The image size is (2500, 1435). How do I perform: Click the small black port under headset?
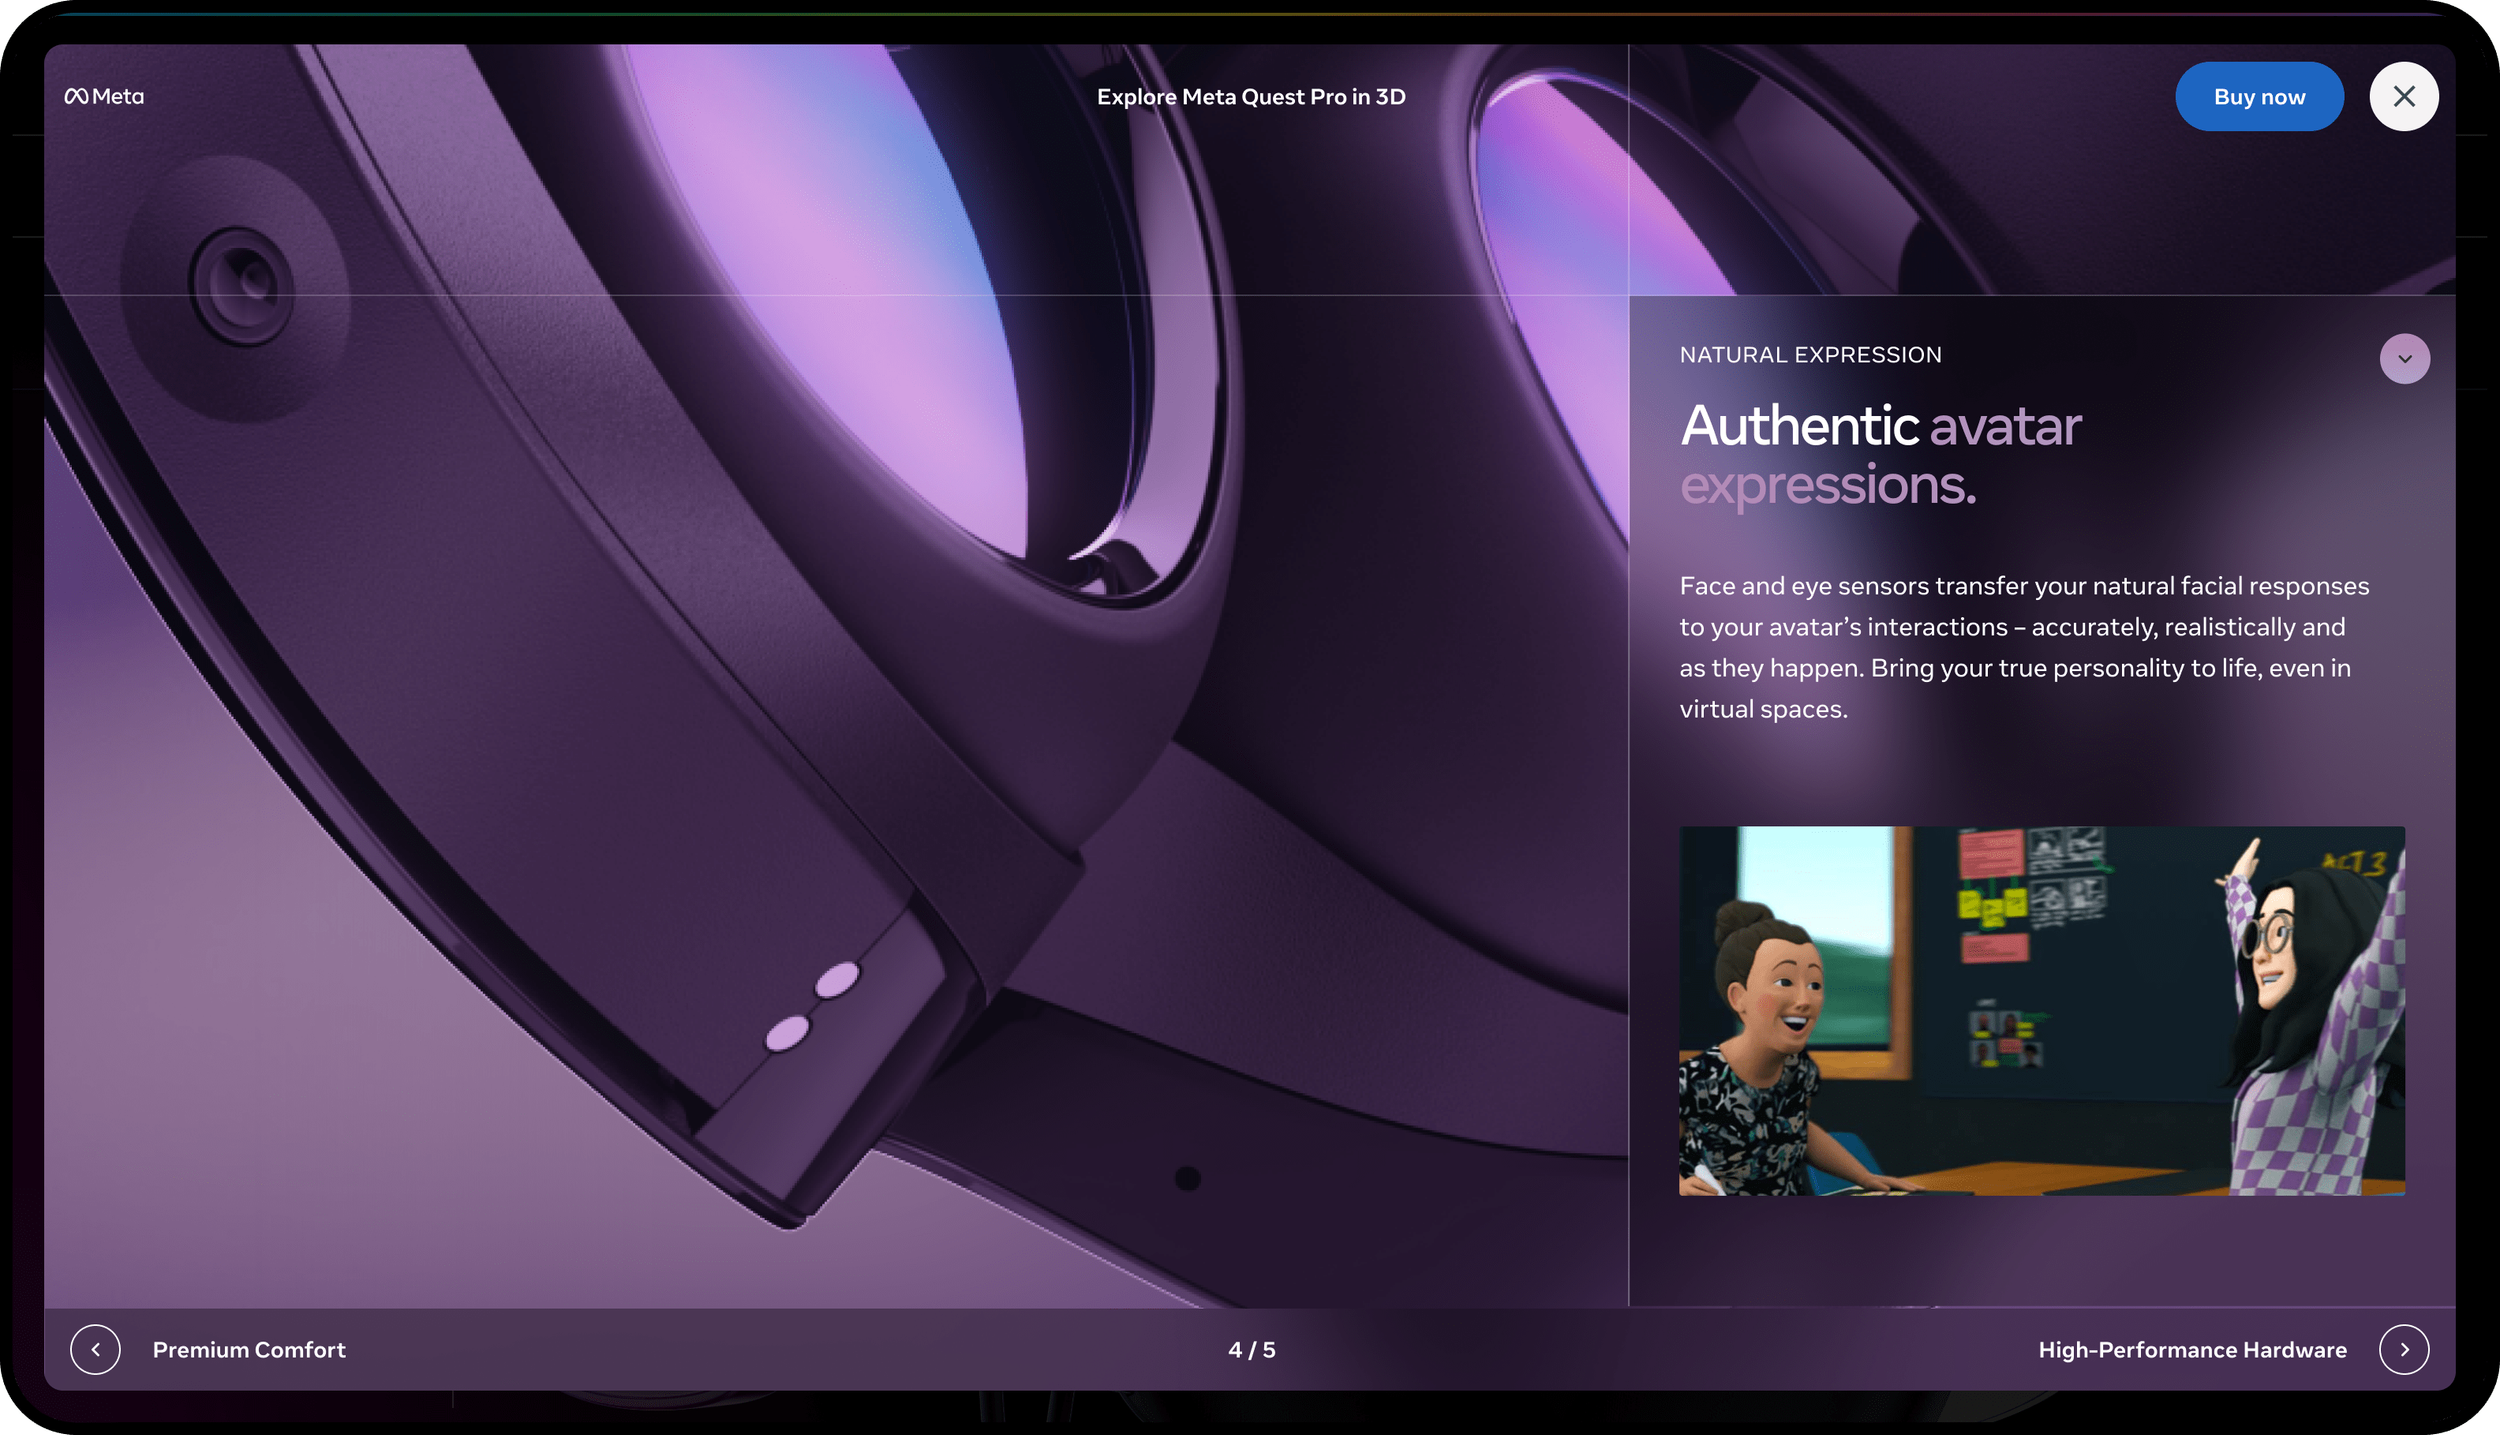tap(1187, 1178)
